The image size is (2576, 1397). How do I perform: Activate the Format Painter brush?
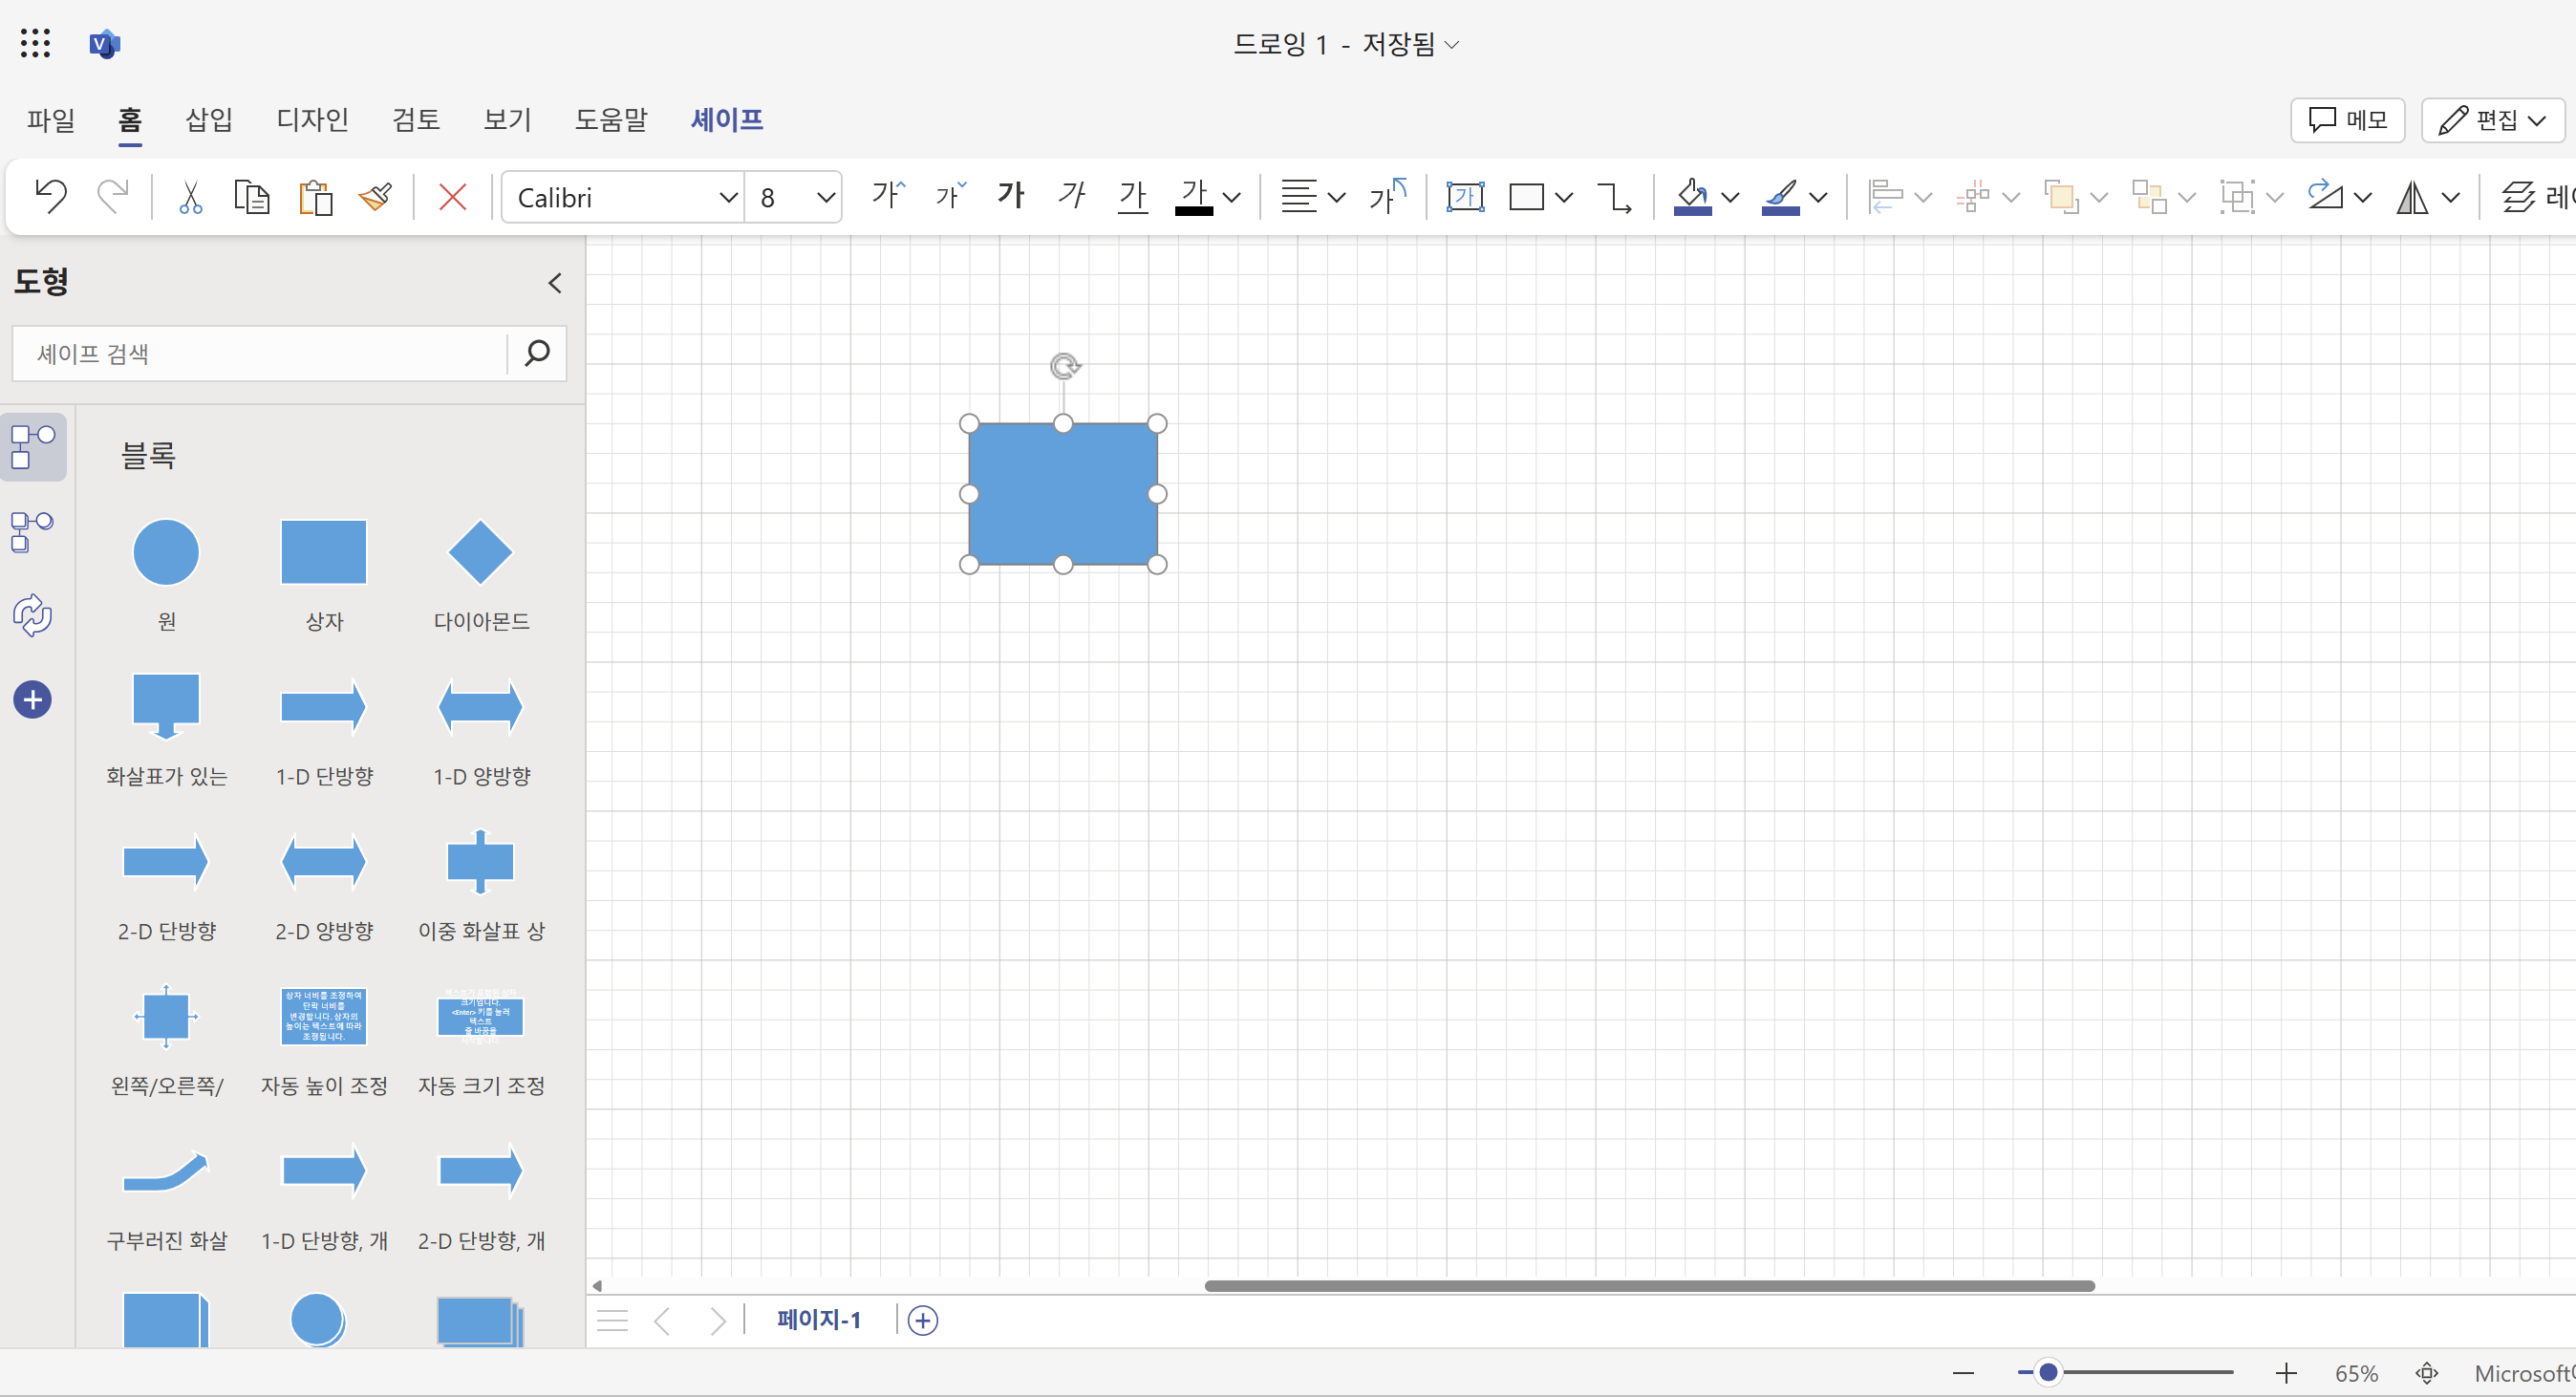click(x=376, y=196)
